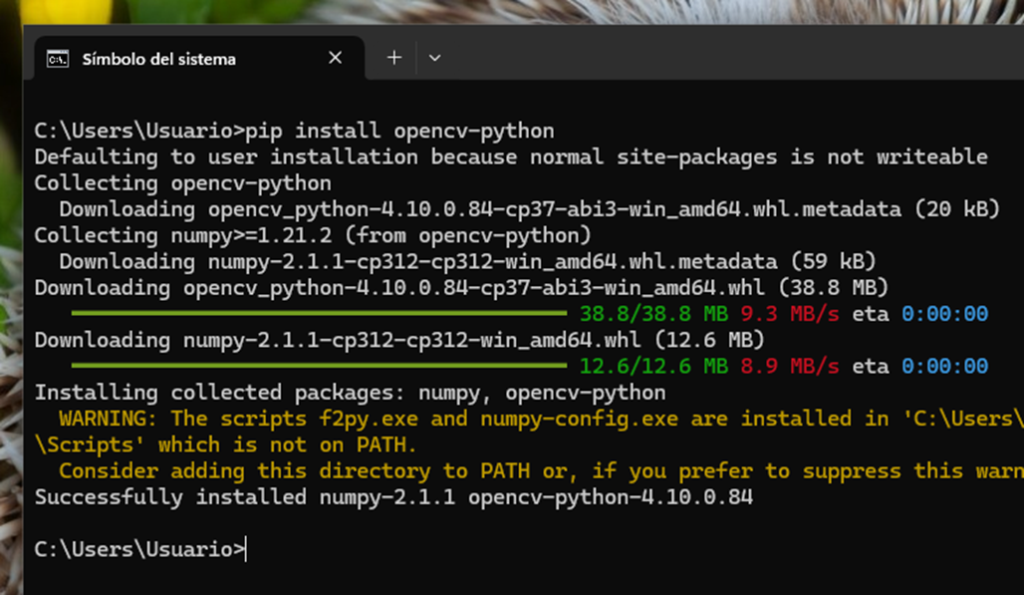Click the 'Successfully installed numpy-2.1.1' line
The image size is (1024, 595).
click(394, 497)
